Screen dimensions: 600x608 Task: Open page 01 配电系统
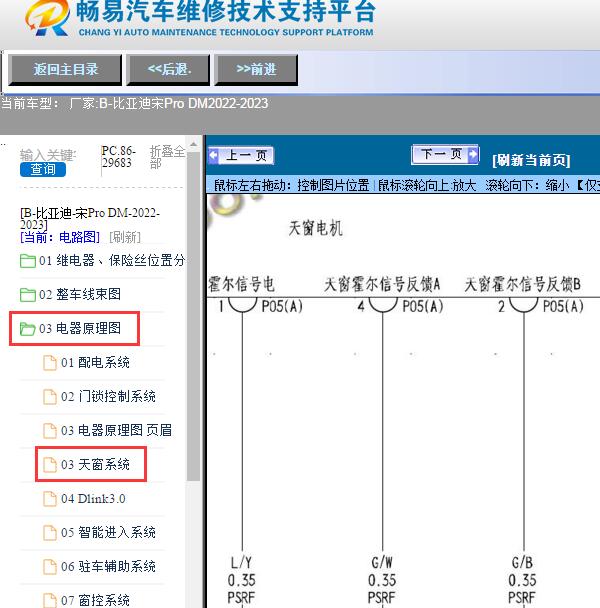point(86,363)
